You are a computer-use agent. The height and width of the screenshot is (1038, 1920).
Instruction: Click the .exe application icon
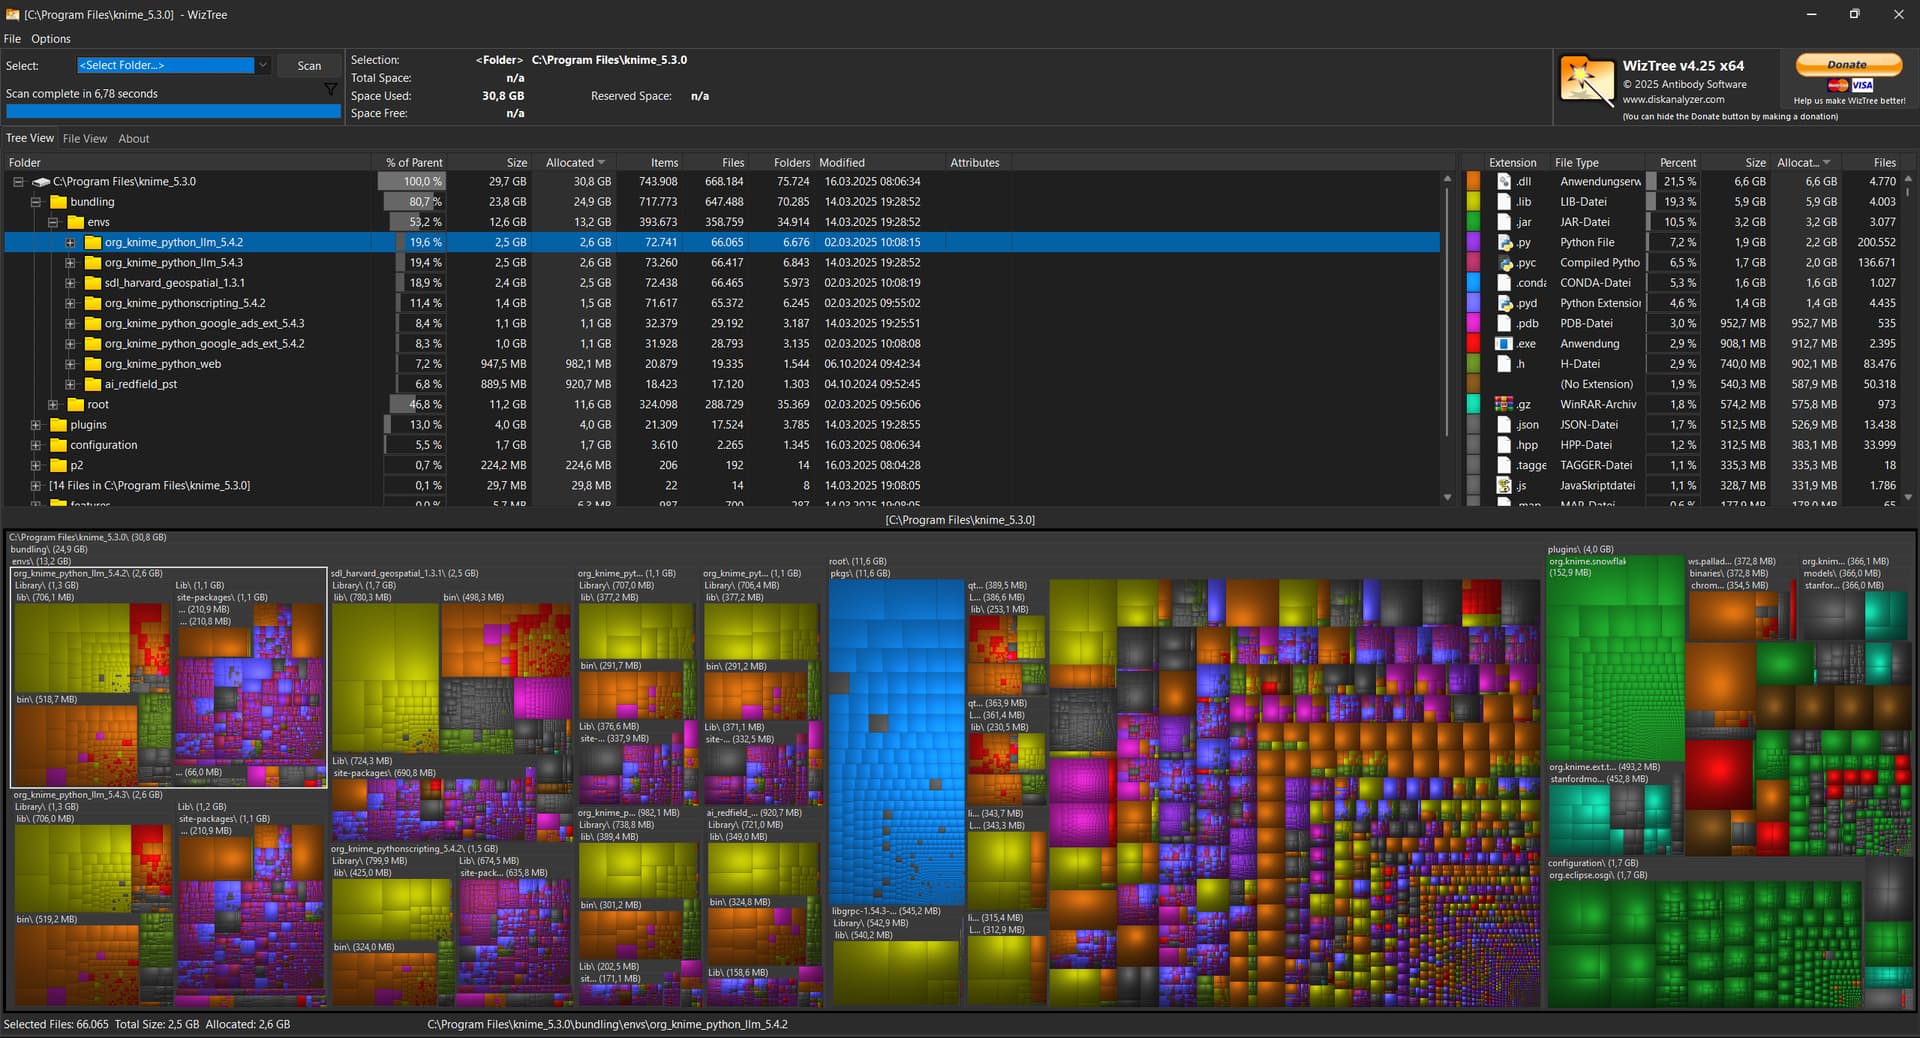[x=1503, y=344]
